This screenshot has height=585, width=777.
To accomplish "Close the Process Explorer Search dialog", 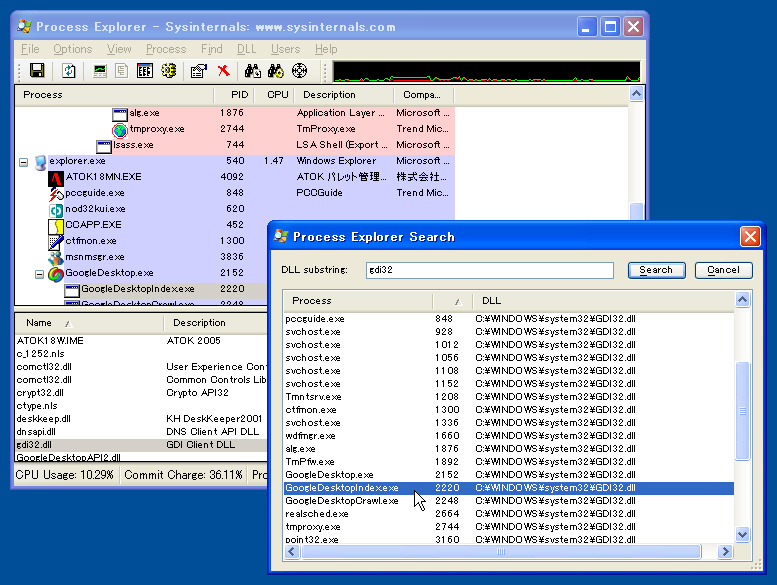I will (x=750, y=237).
